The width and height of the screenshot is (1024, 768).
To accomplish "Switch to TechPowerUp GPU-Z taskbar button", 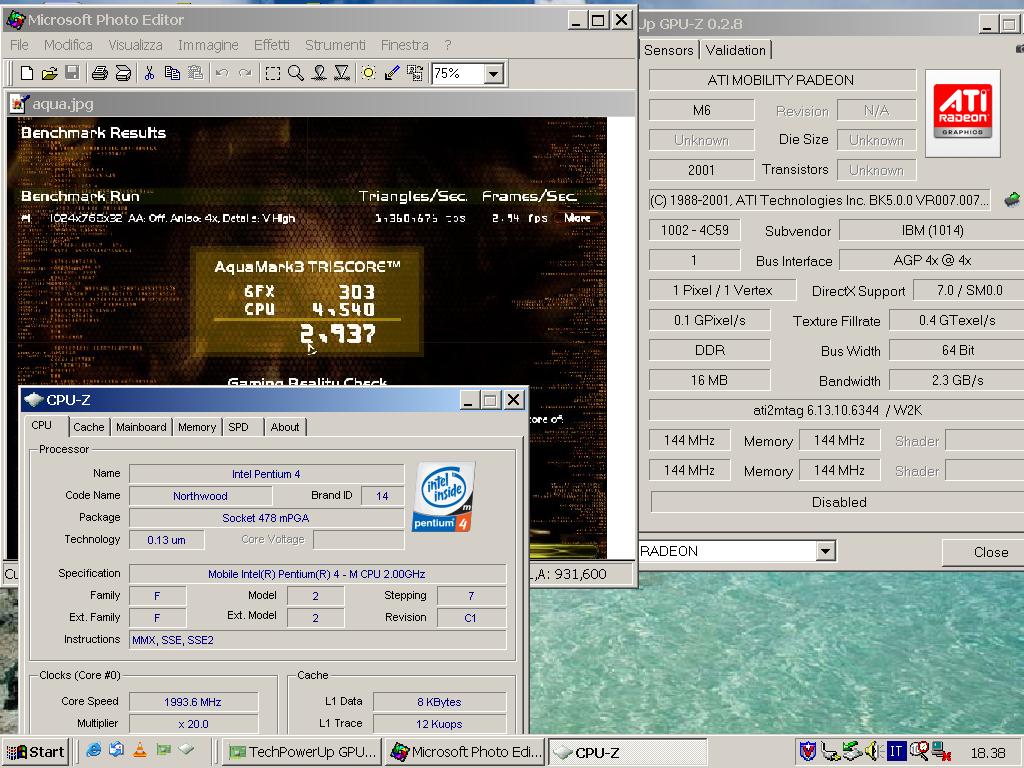I will tap(302, 752).
